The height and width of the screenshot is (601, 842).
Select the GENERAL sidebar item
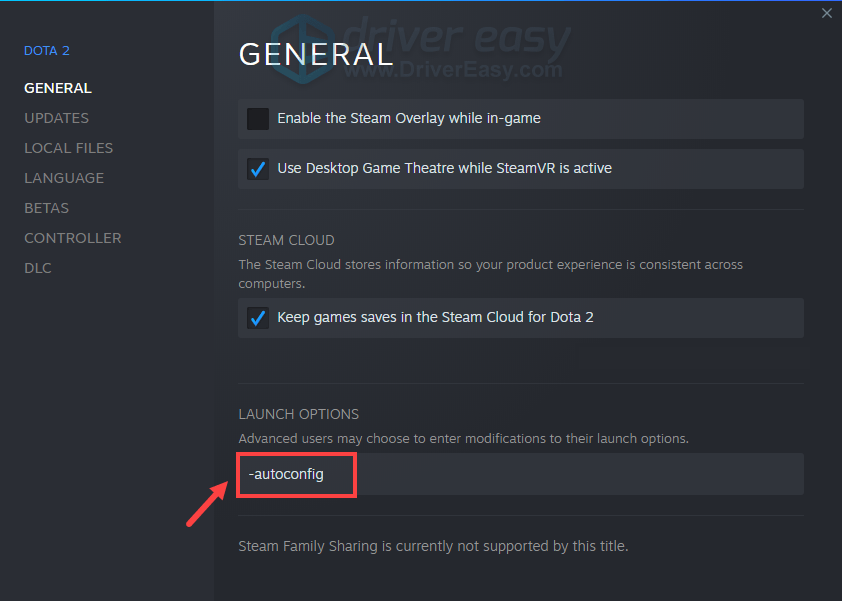(x=58, y=88)
